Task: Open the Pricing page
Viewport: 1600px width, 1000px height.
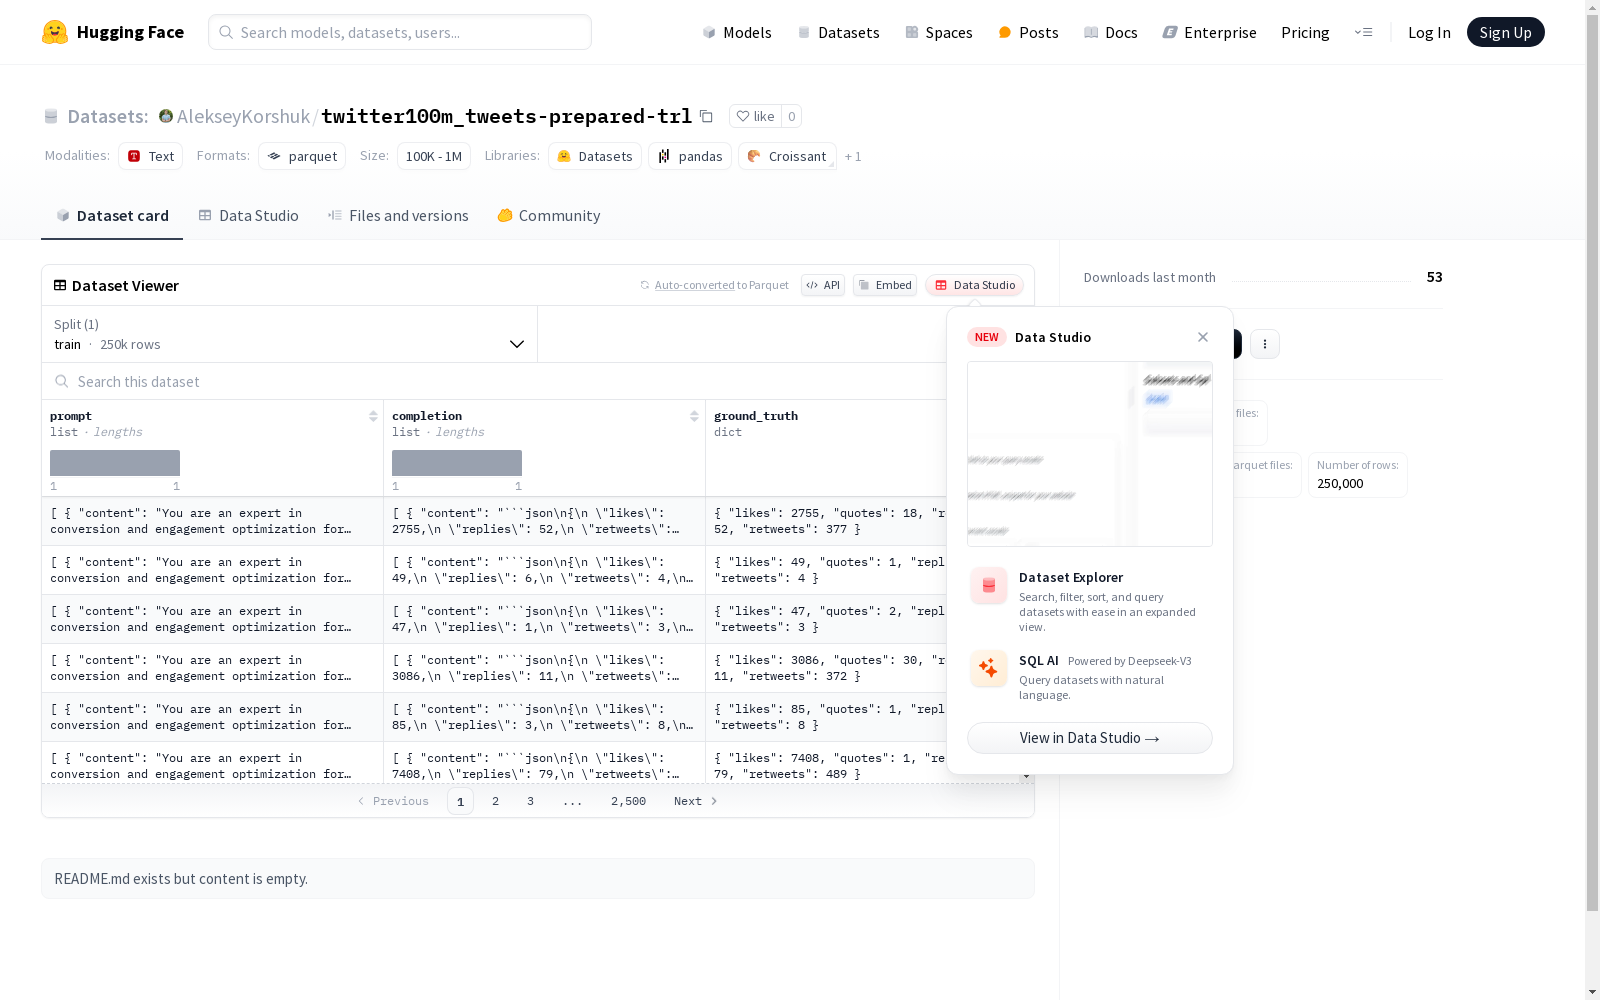Action: coord(1305,32)
